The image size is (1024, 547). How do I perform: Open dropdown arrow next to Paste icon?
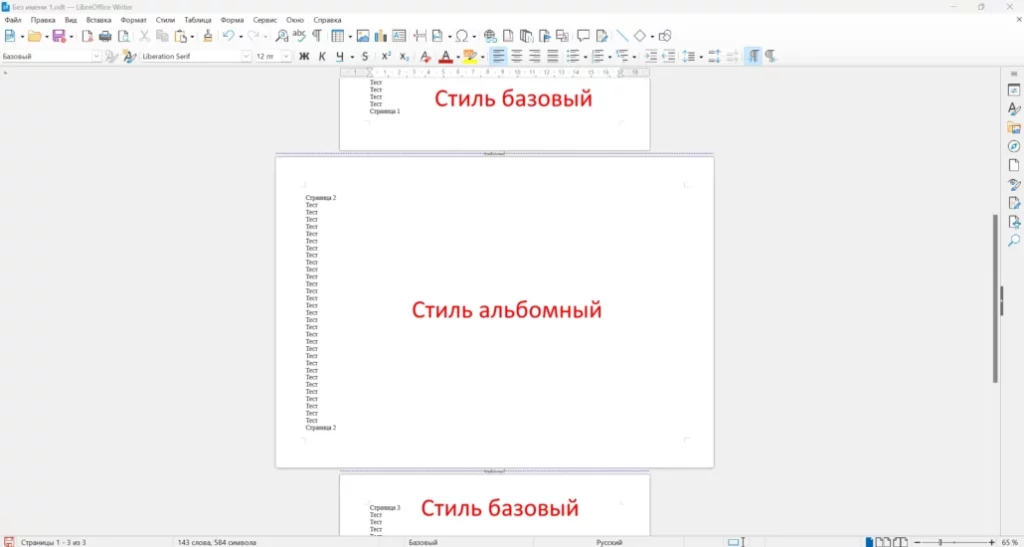(192, 37)
